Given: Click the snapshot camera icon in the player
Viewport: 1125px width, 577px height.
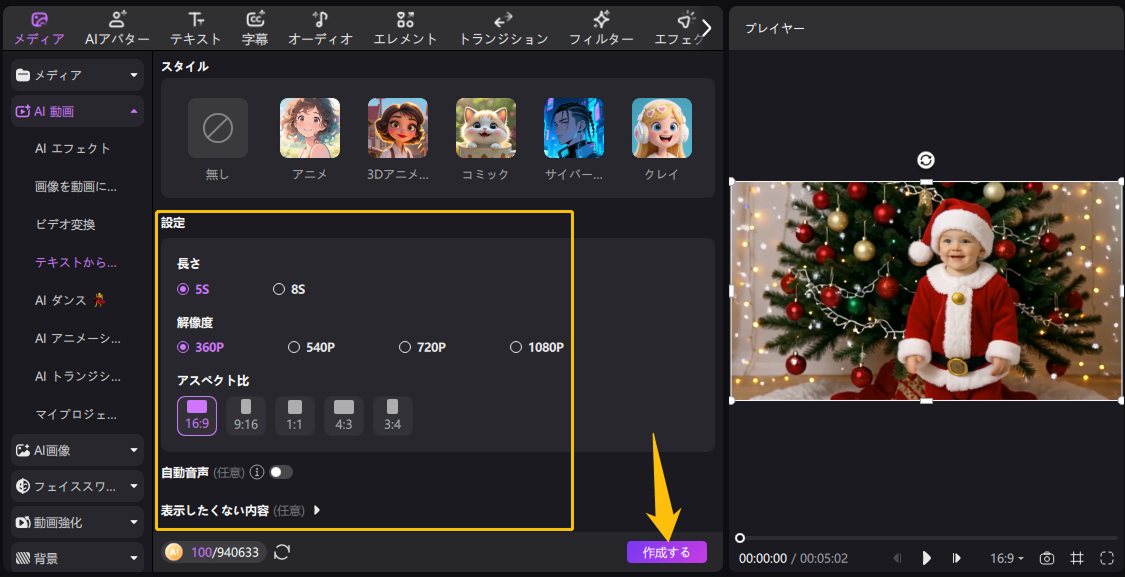Looking at the screenshot, I should coord(1045,558).
